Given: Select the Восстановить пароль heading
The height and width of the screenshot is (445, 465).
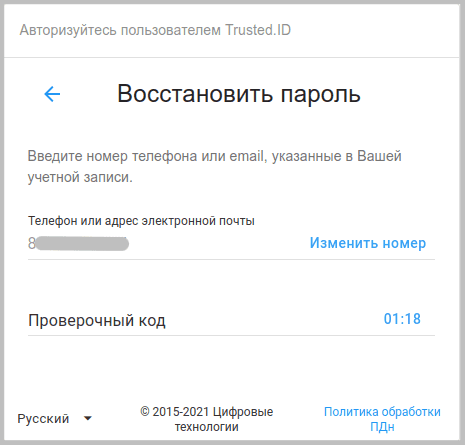Looking at the screenshot, I should [x=239, y=94].
